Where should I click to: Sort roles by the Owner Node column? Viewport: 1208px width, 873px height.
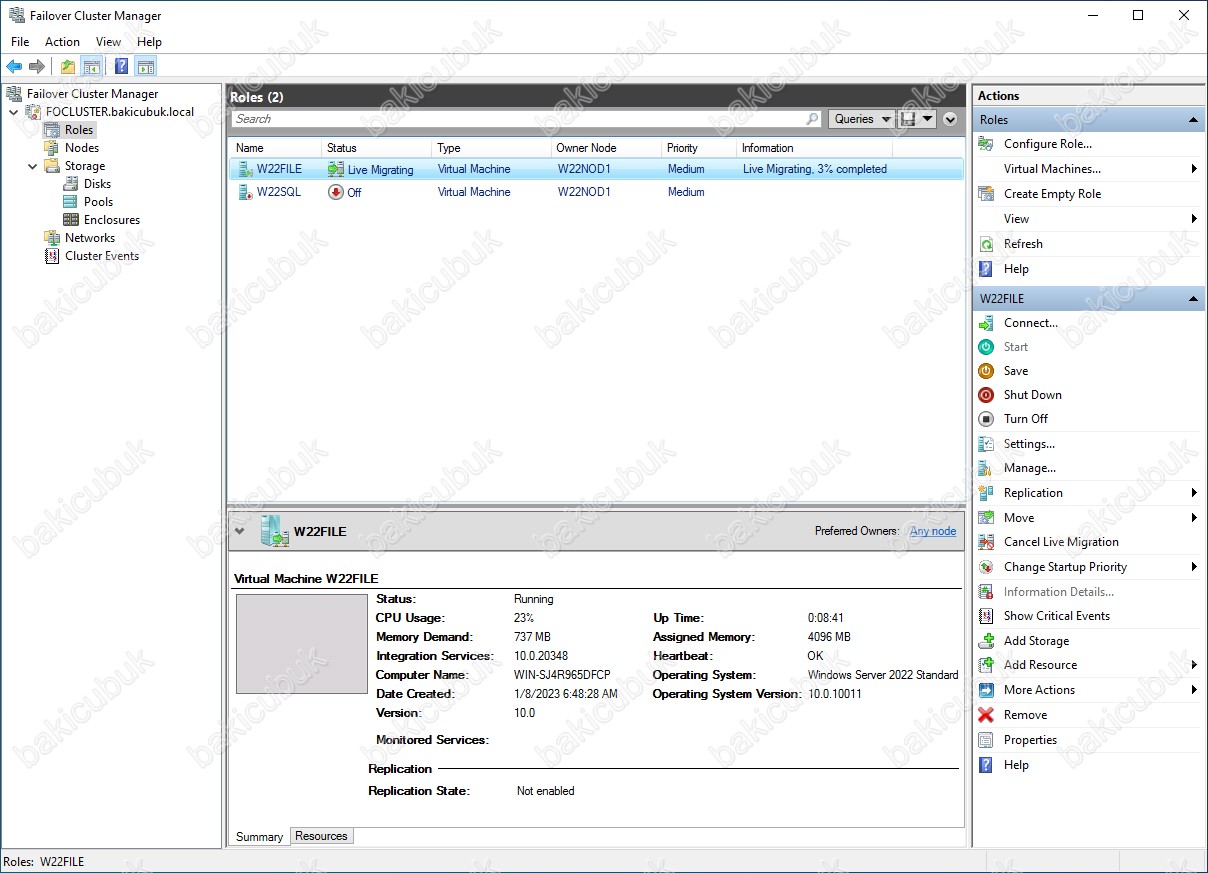pos(605,148)
